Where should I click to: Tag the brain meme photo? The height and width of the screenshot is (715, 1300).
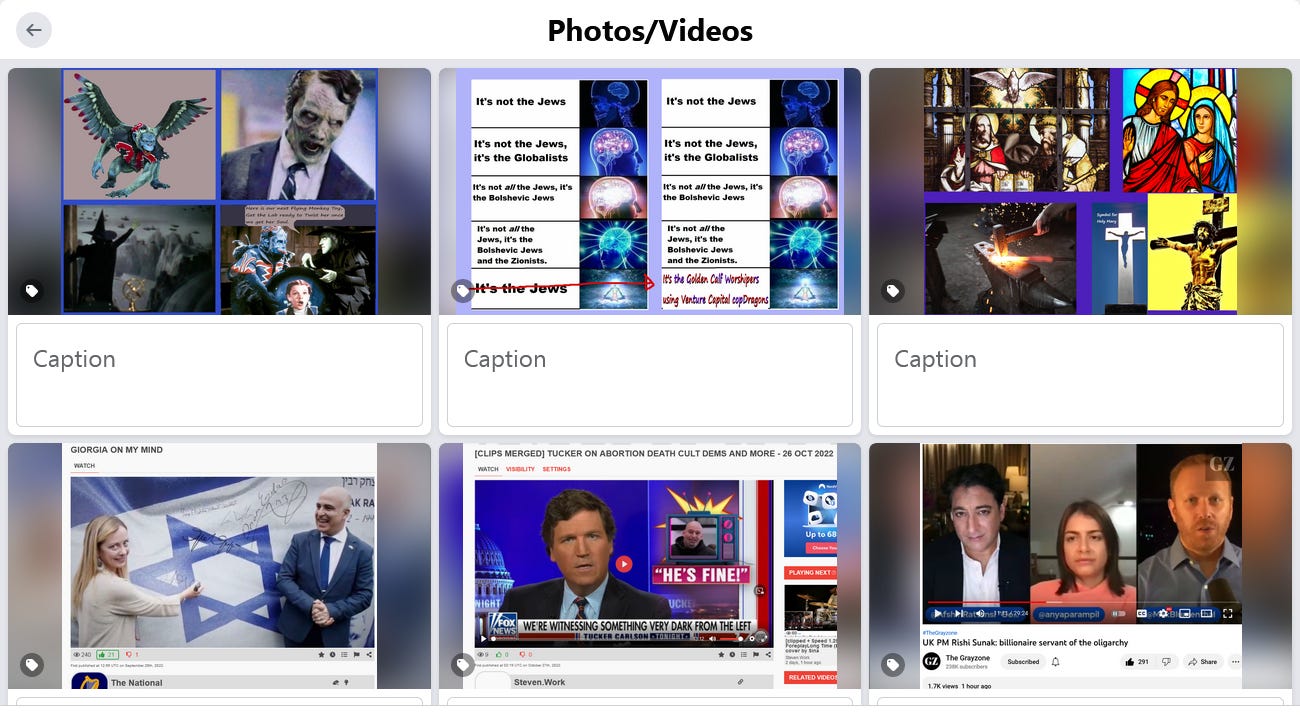462,291
